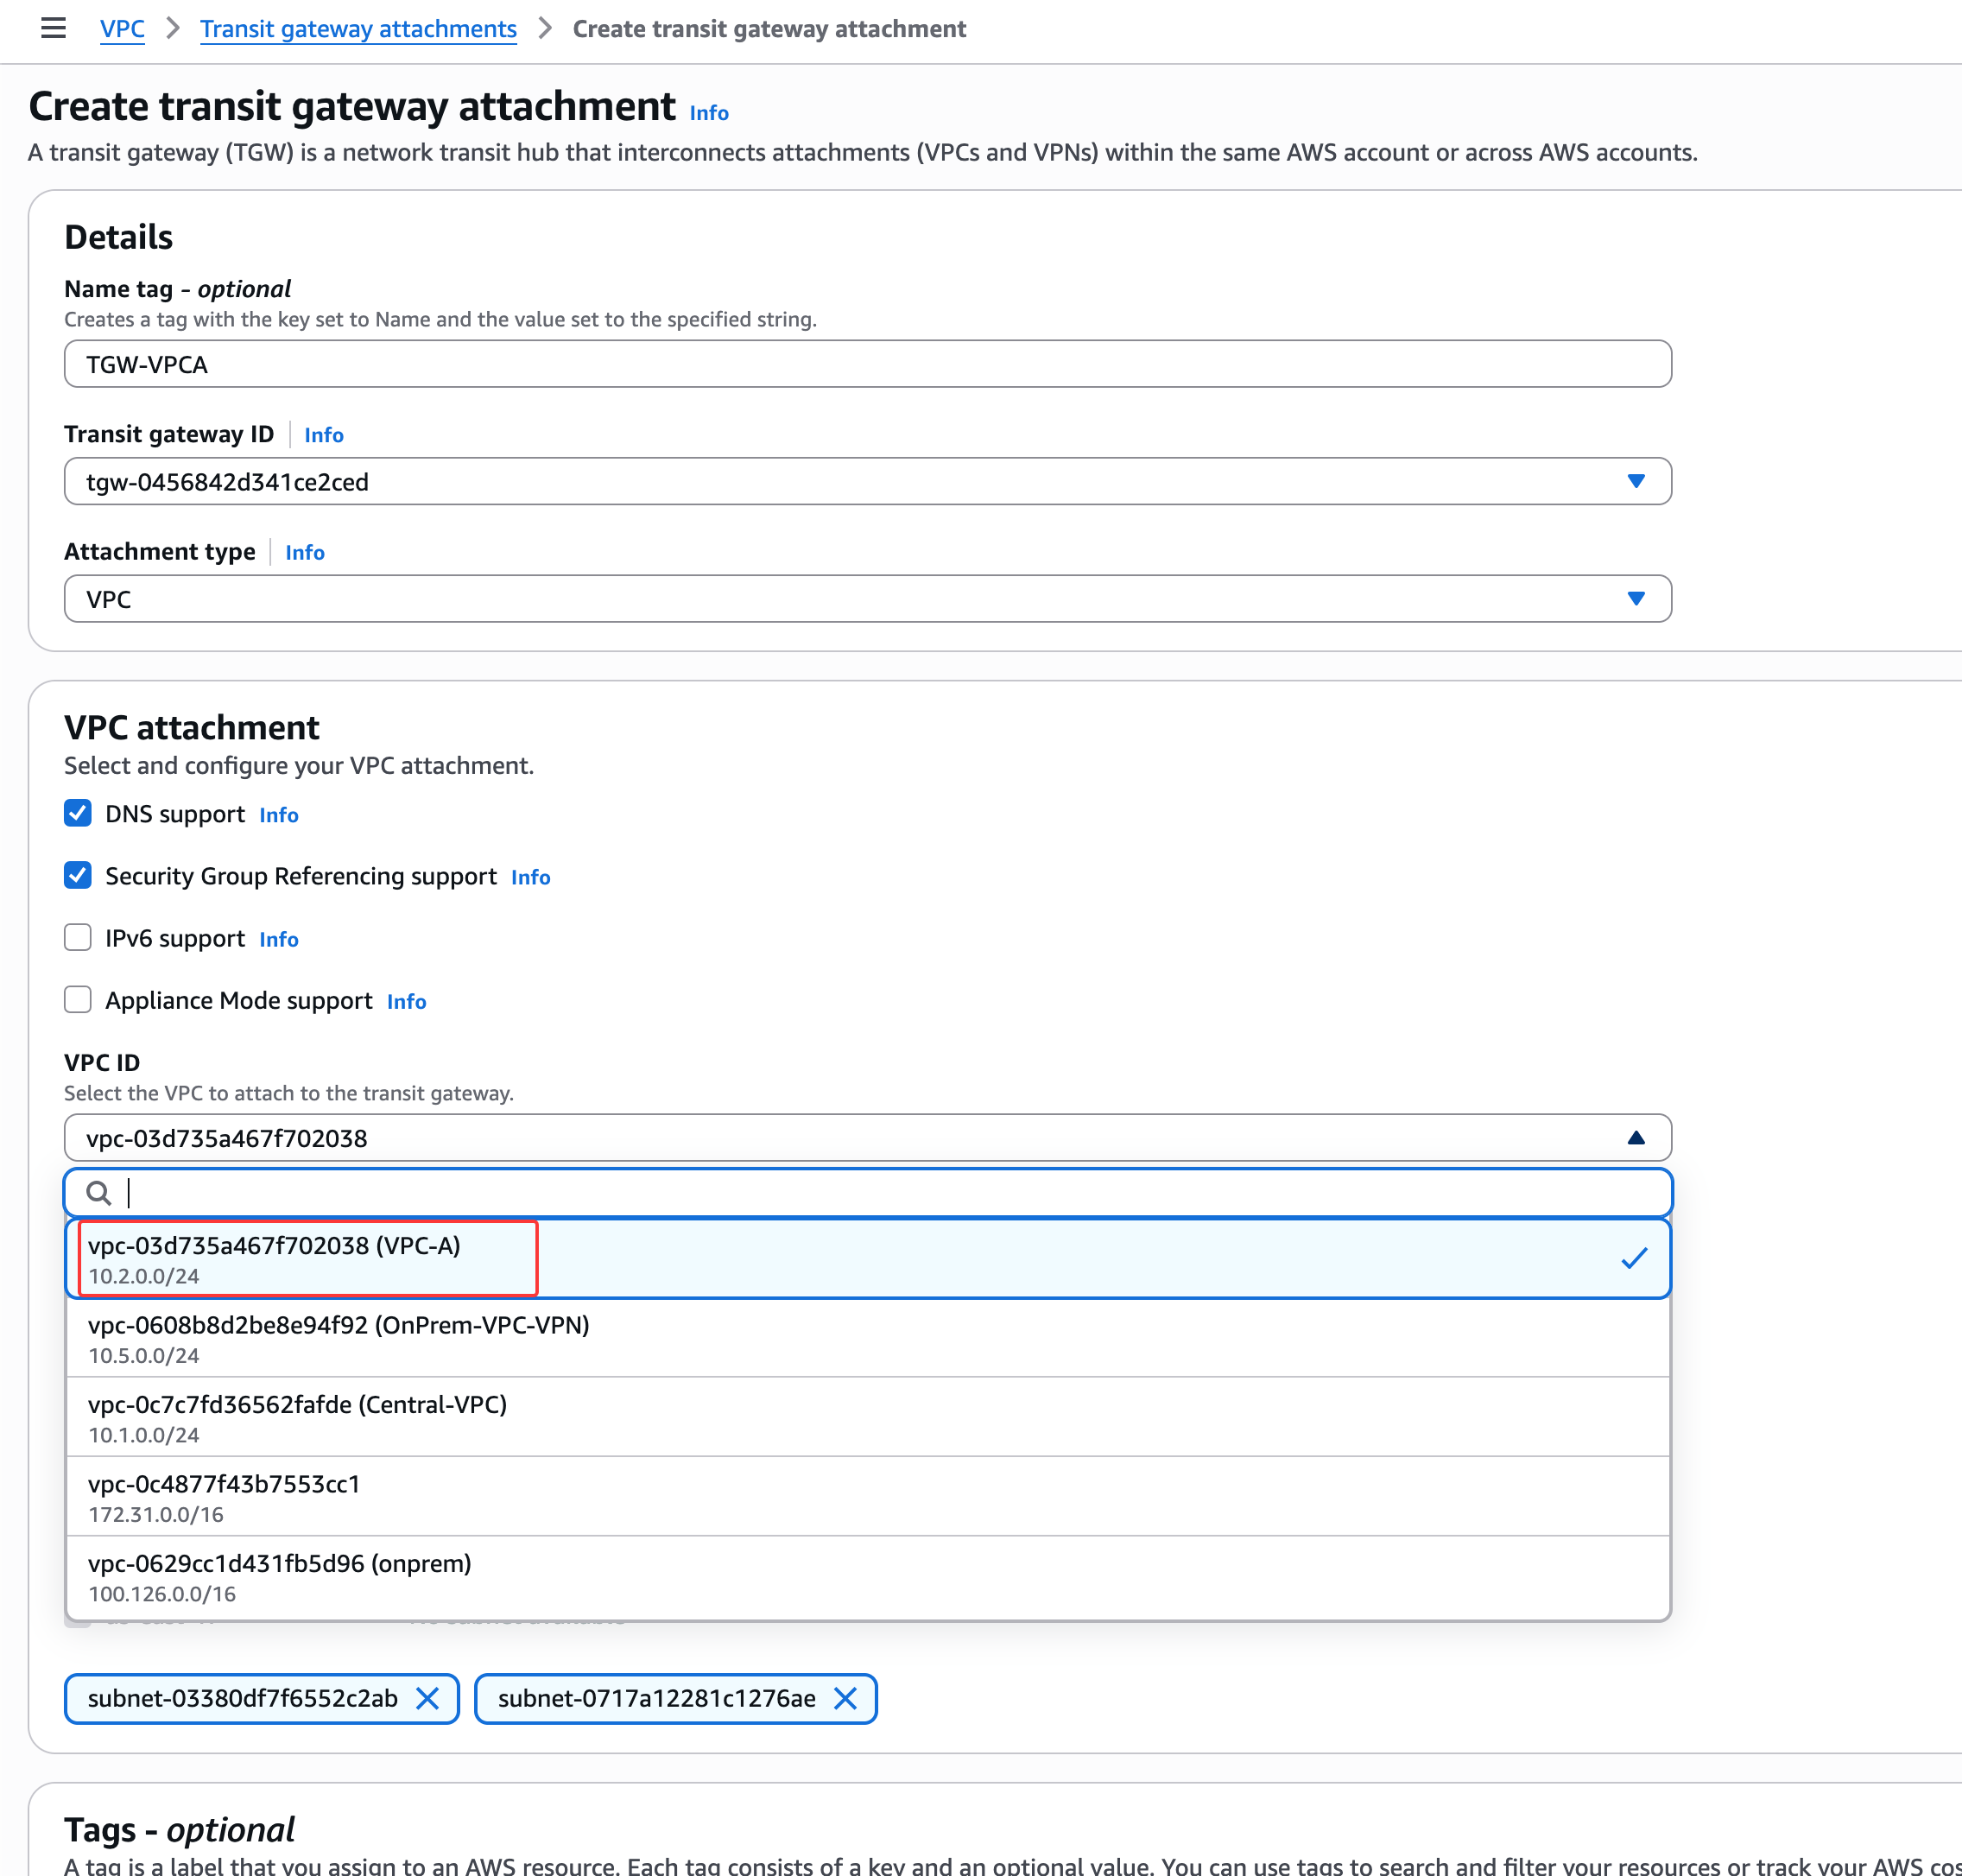Screen dimensions: 1962x1876
Task: Click the search magnifier icon in VPC dropdown
Action: (98, 1192)
